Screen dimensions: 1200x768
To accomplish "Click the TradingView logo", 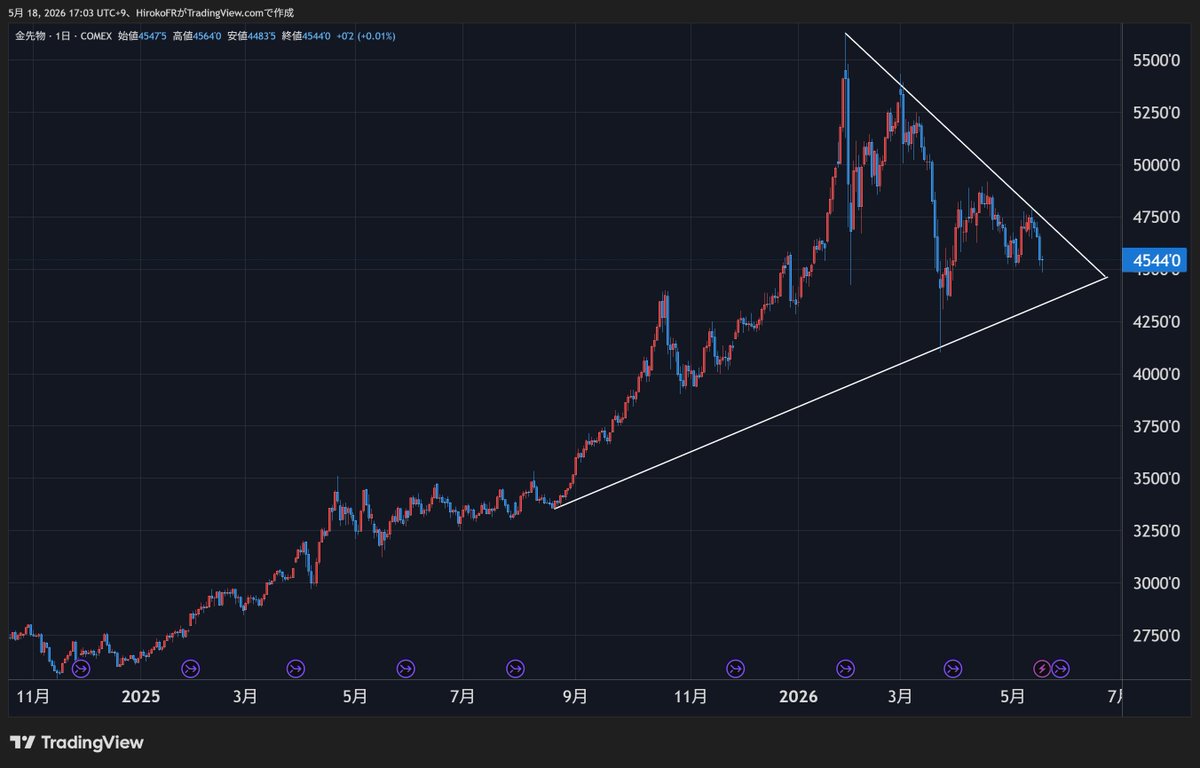I will pyautogui.click(x=77, y=742).
